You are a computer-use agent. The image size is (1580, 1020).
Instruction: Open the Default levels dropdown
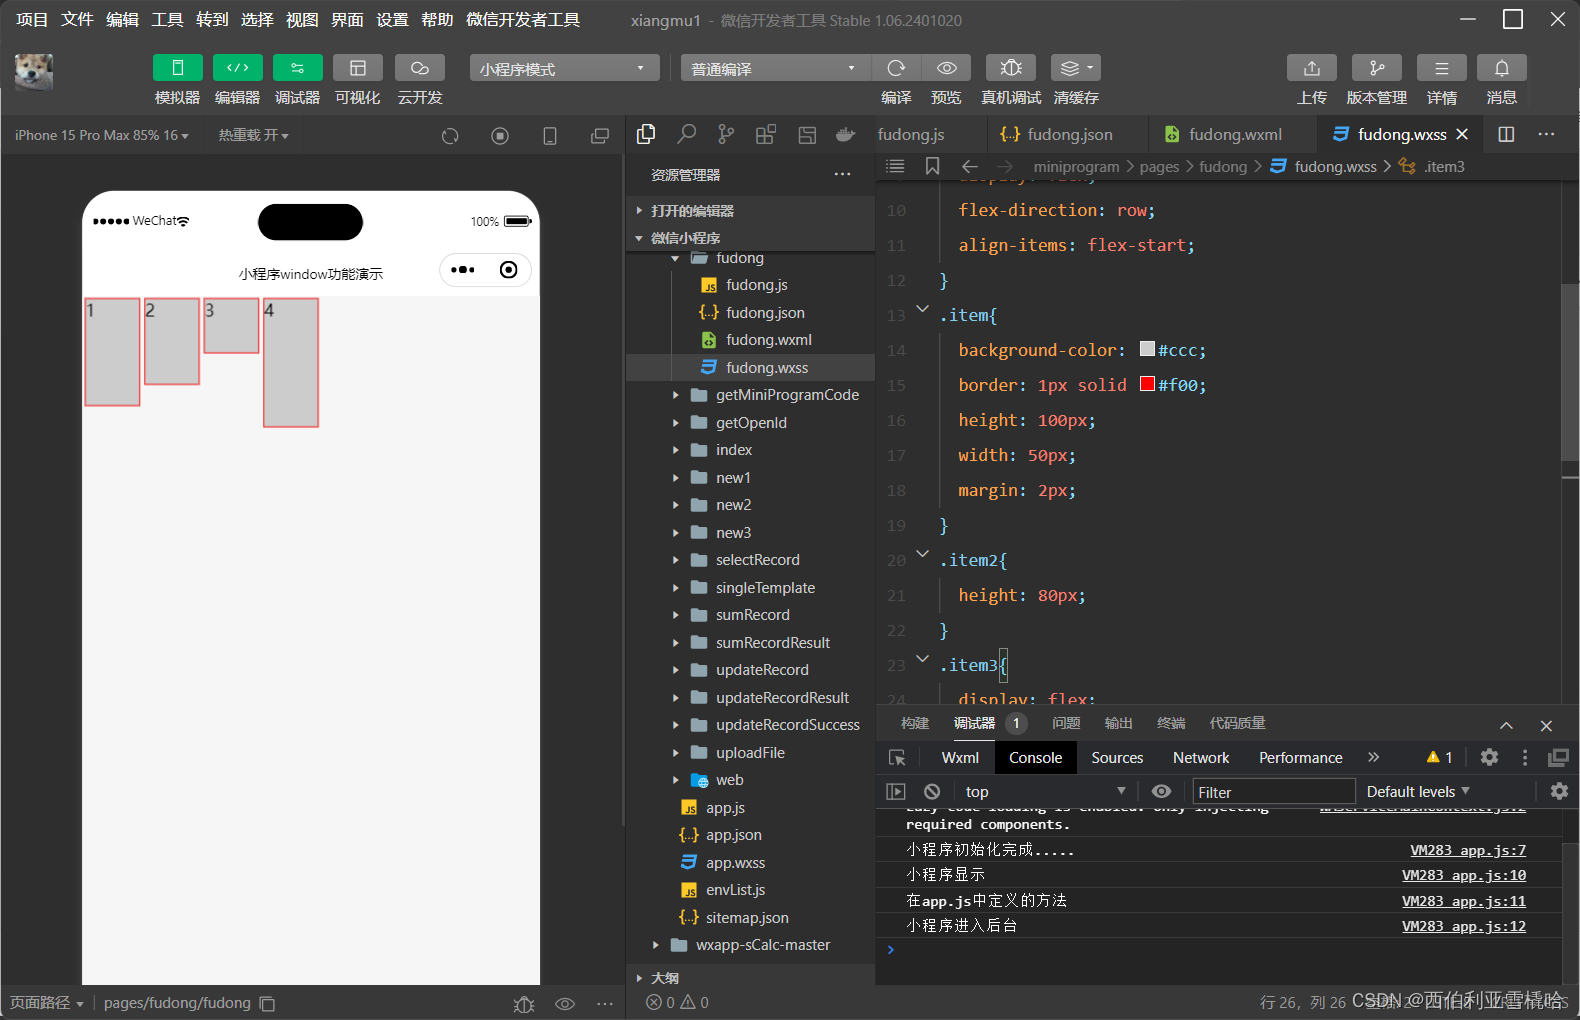(1418, 791)
